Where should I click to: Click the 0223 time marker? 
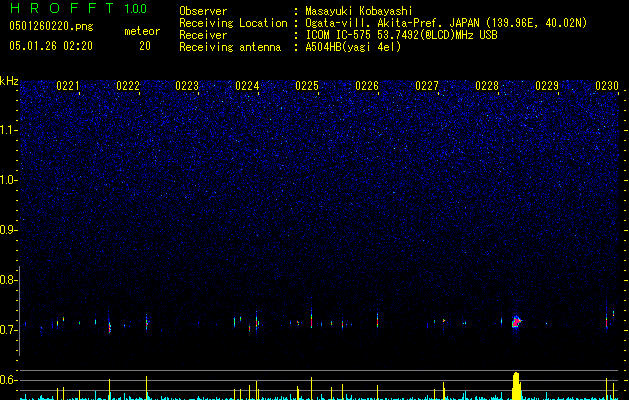coord(187,86)
